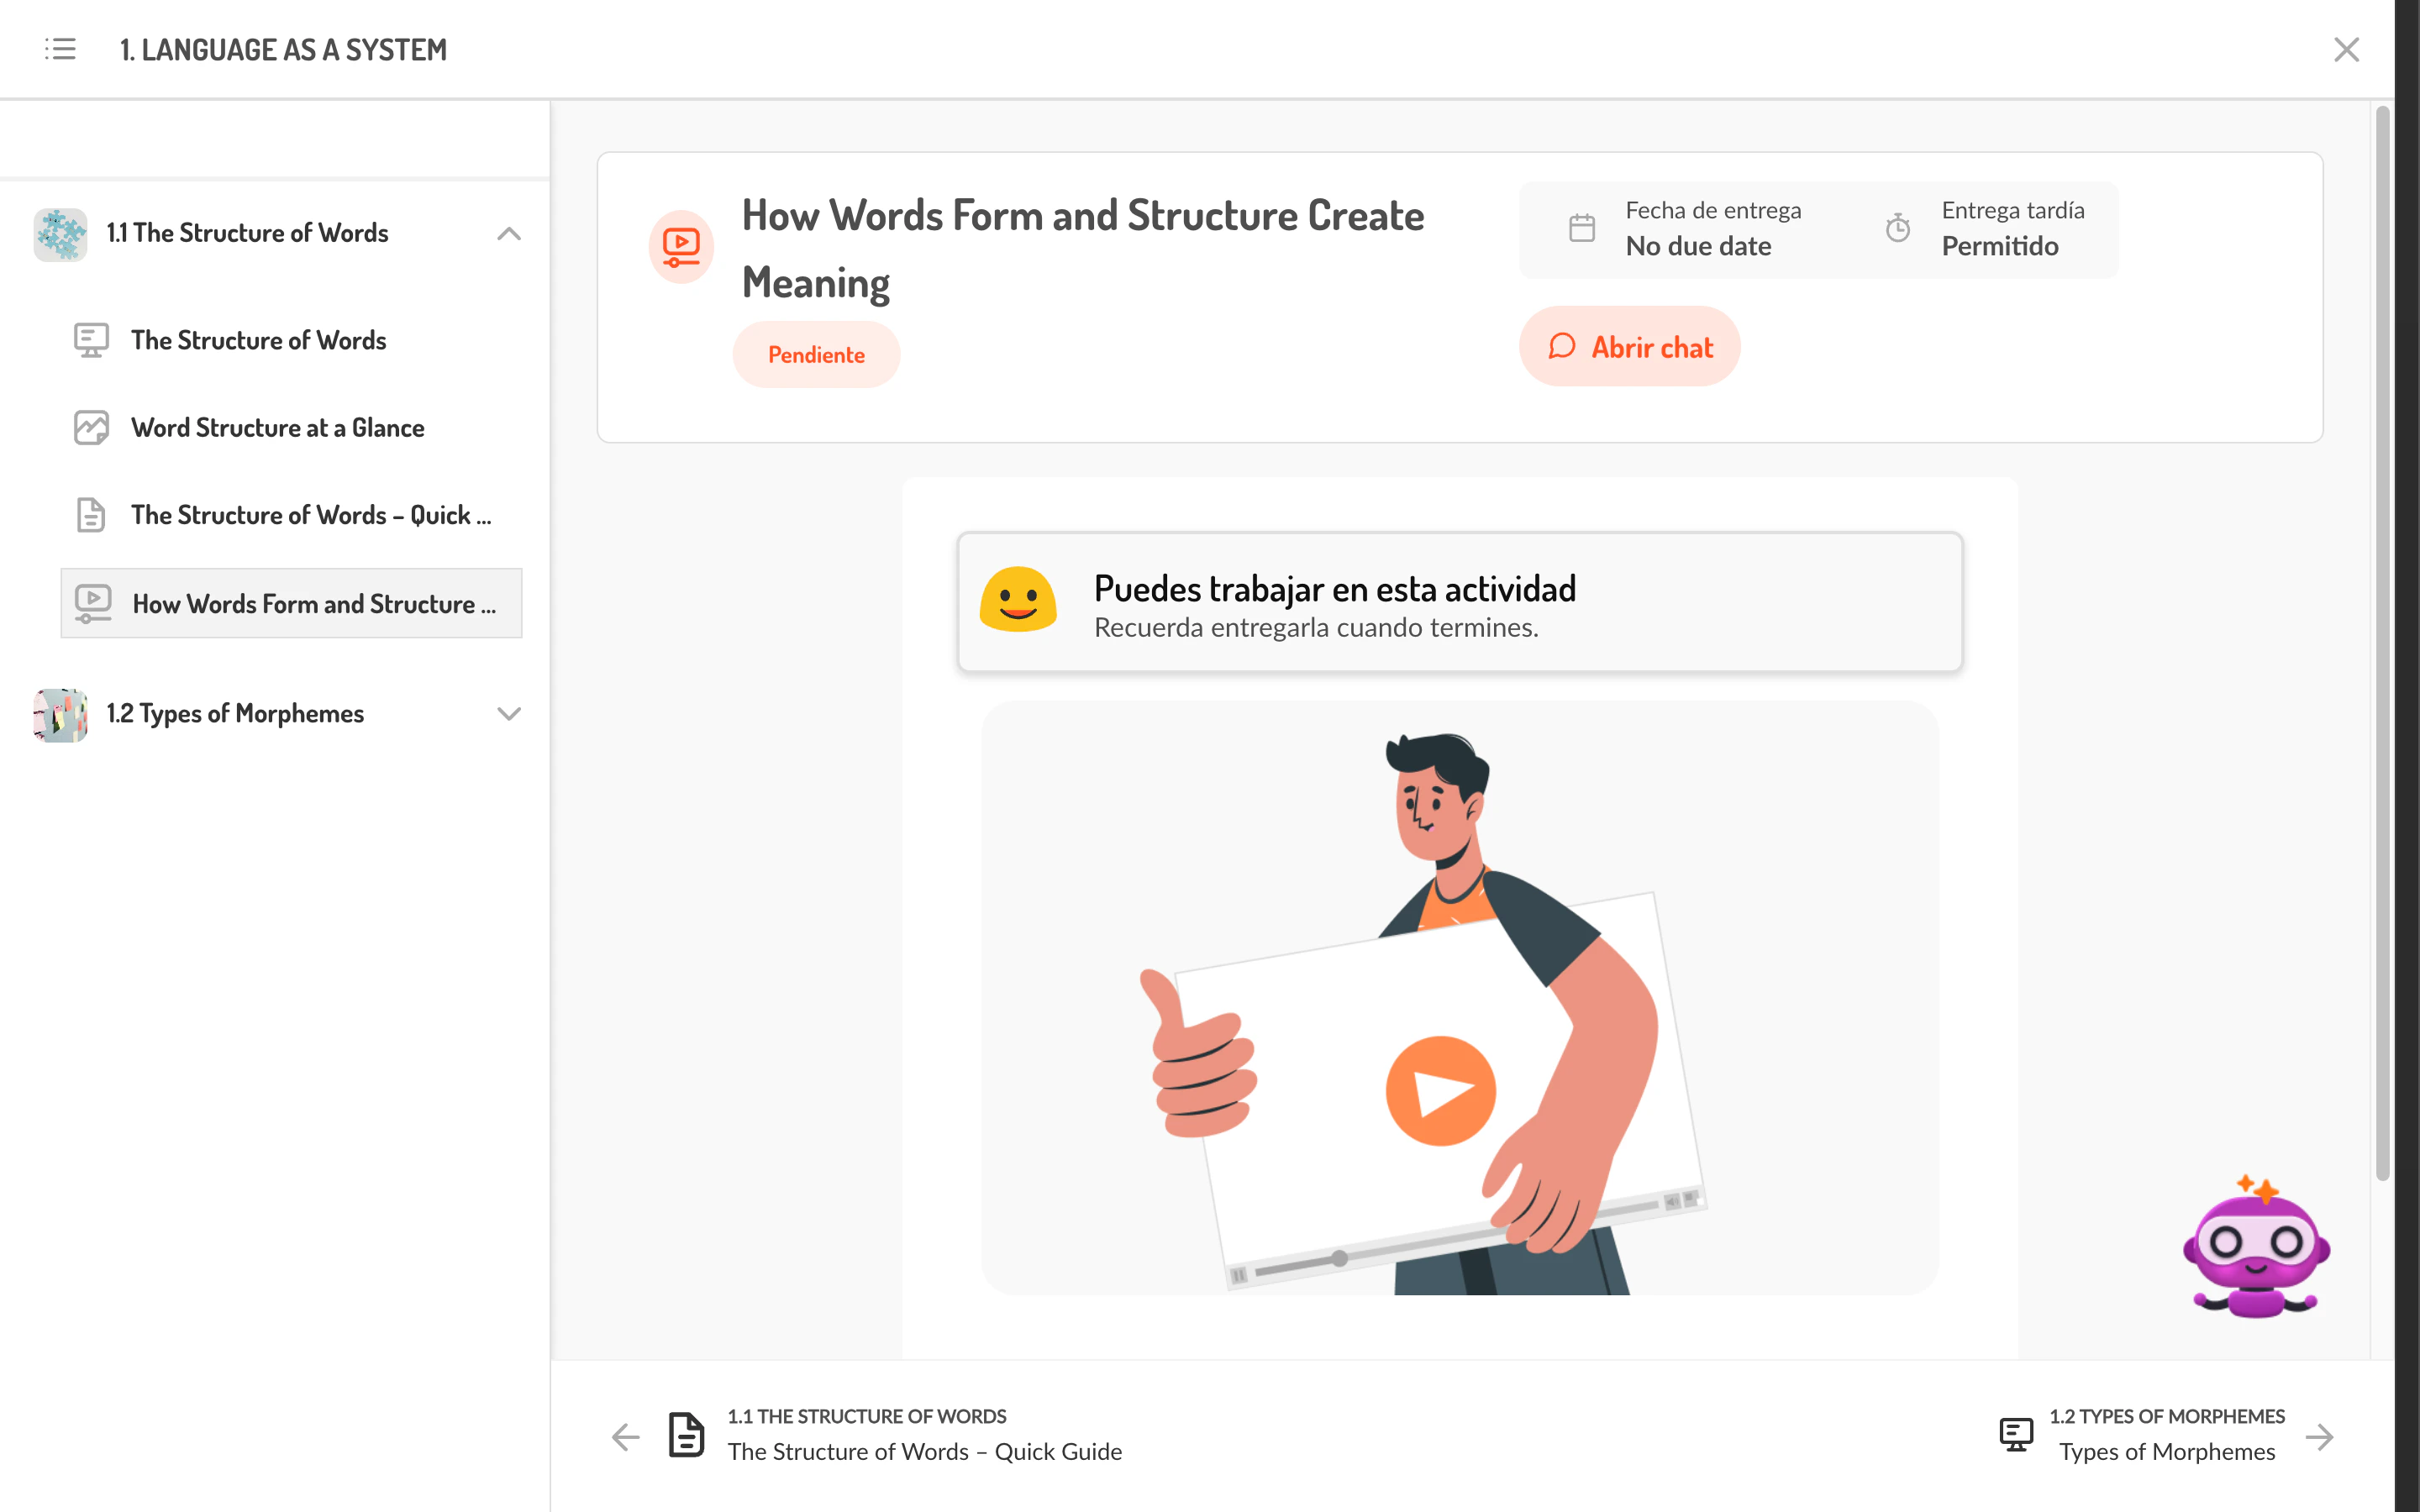2420x1512 pixels.
Task: Click the orange video activity icon beside title
Action: pyautogui.click(x=681, y=246)
